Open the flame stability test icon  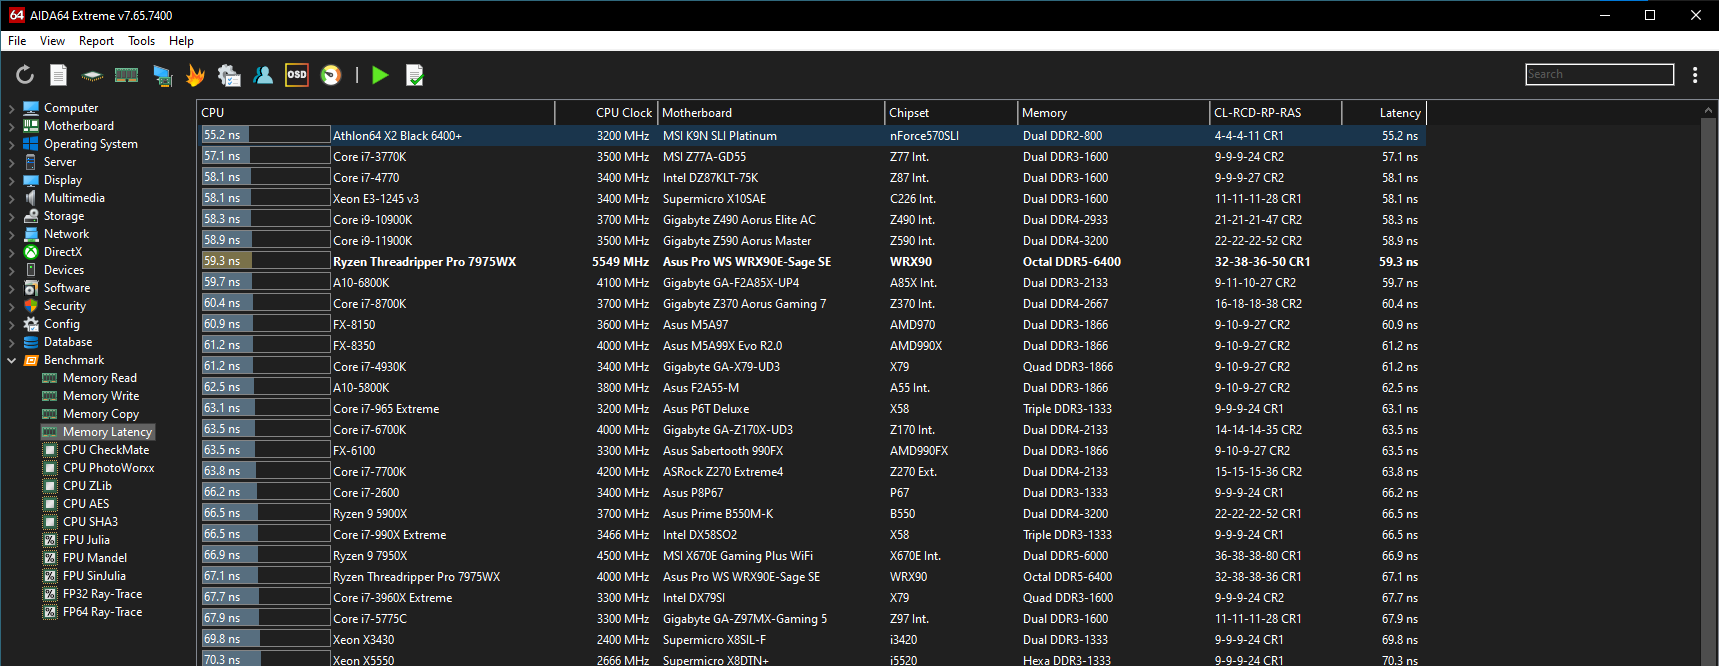pyautogui.click(x=195, y=75)
